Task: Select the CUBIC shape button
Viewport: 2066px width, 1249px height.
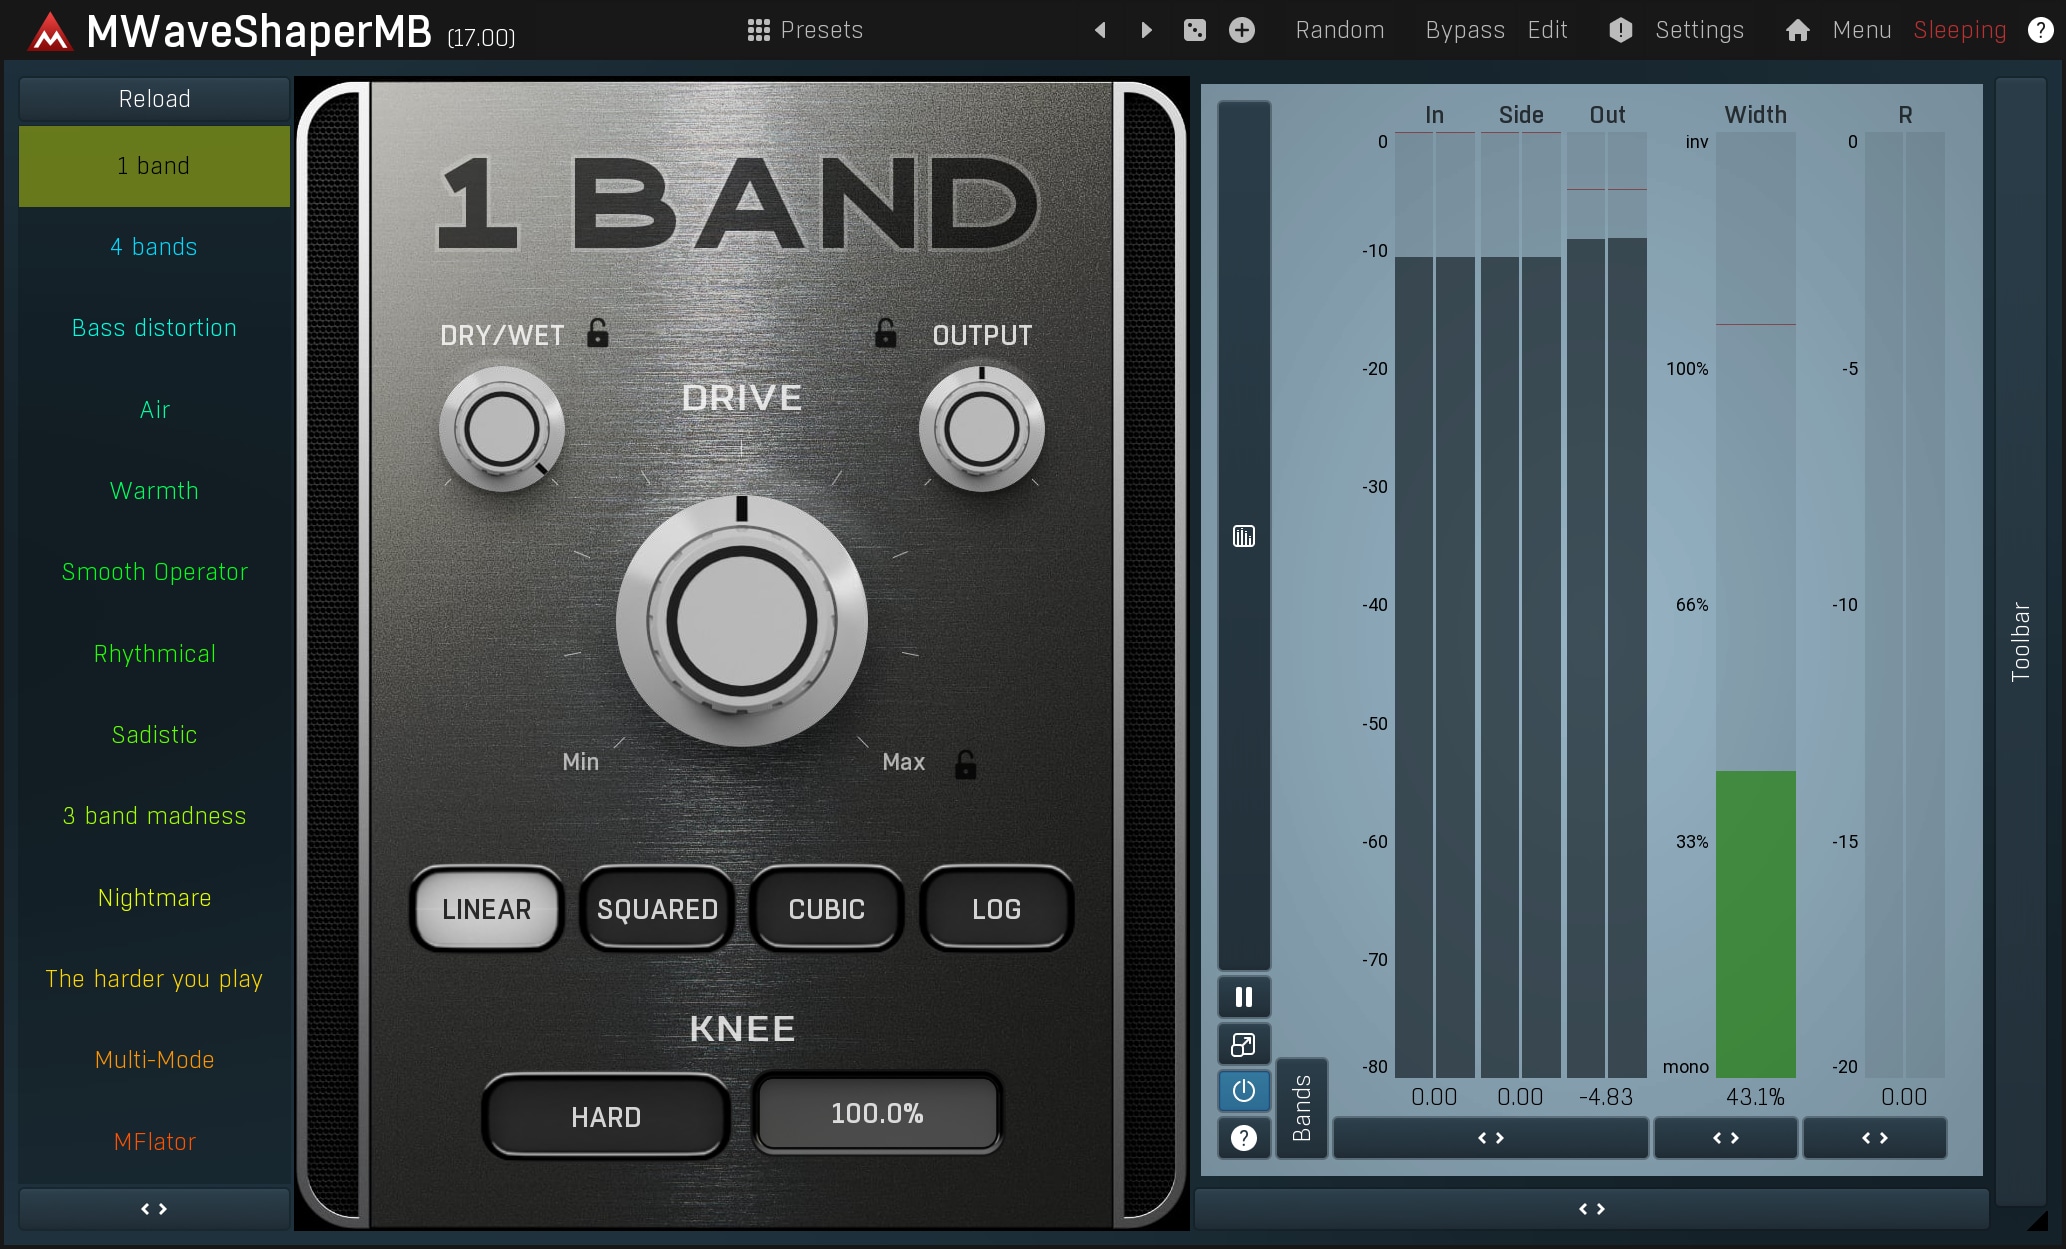Action: 826,909
